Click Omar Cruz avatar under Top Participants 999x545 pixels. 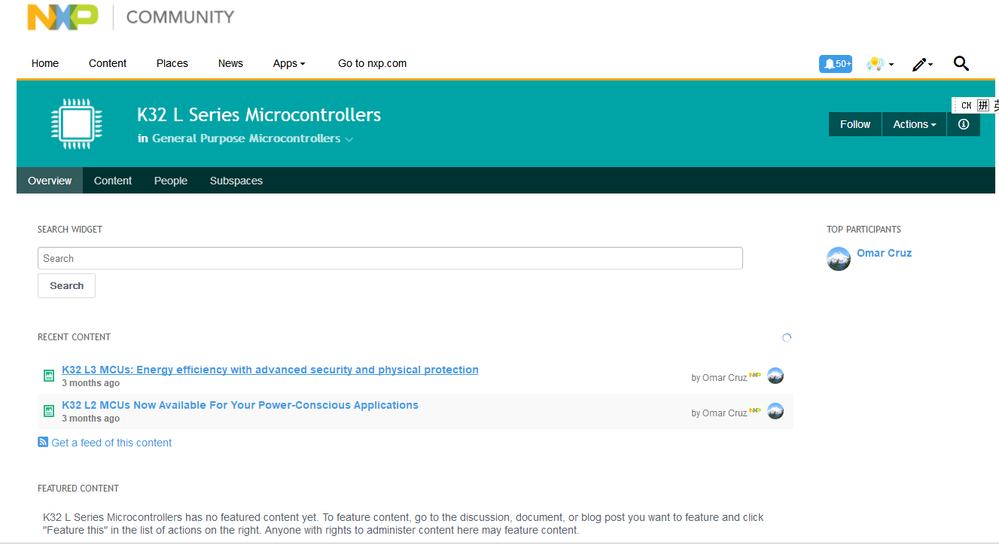[838, 259]
